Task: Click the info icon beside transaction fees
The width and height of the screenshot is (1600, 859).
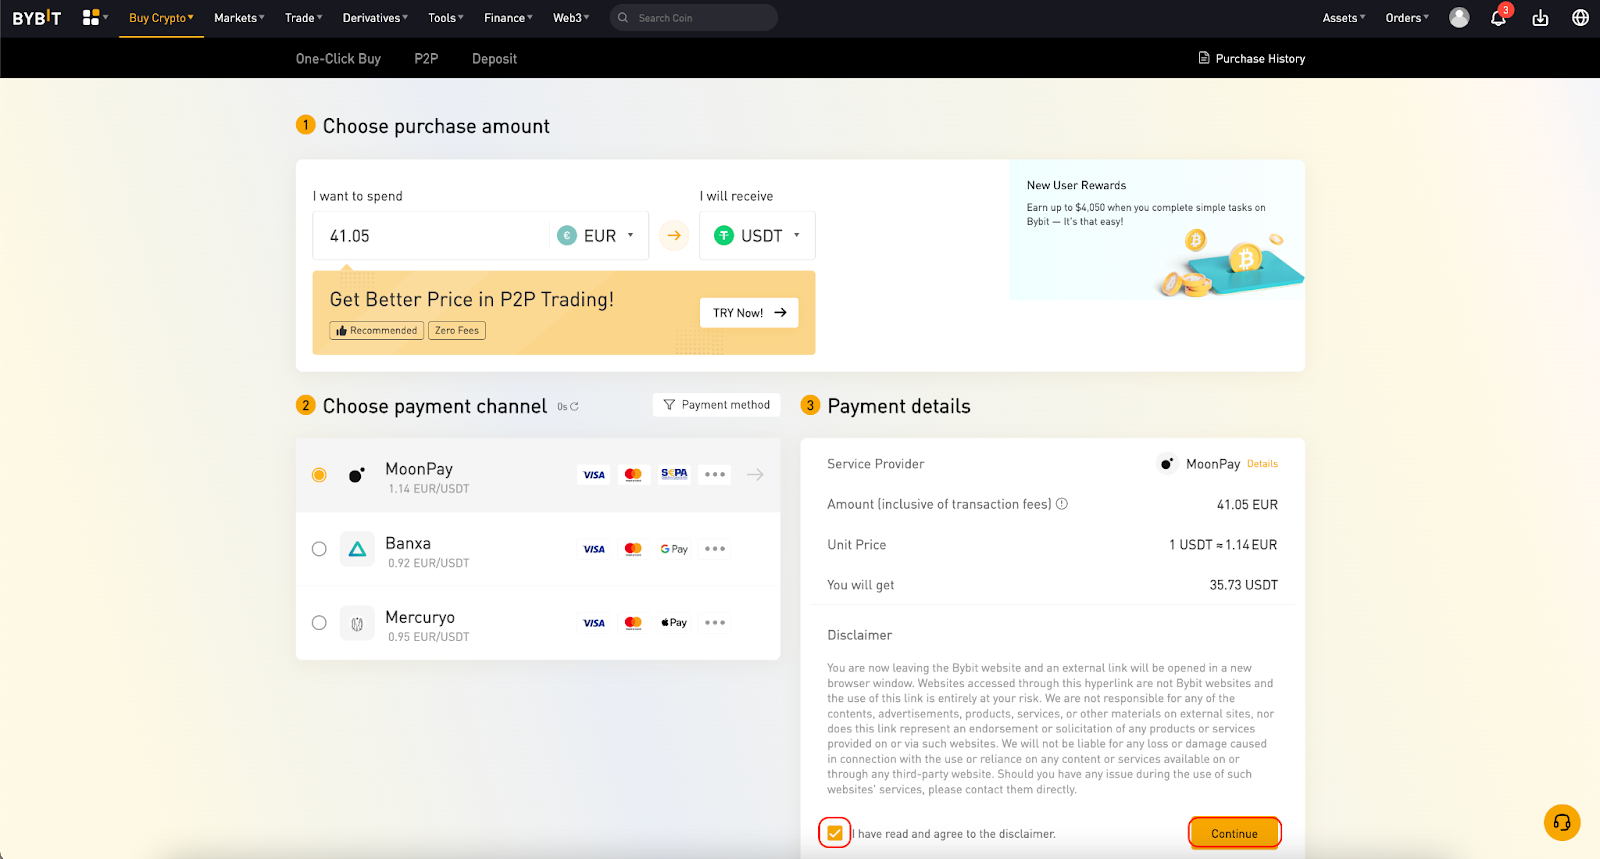Action: point(1062,504)
